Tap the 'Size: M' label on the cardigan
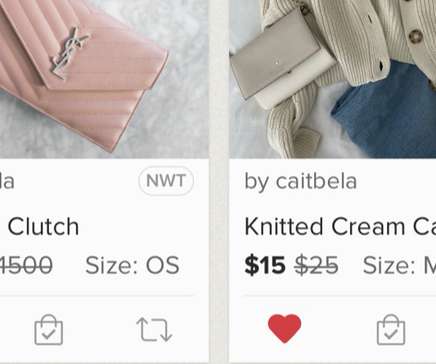Screen dimensions: 436x364 point(399,266)
